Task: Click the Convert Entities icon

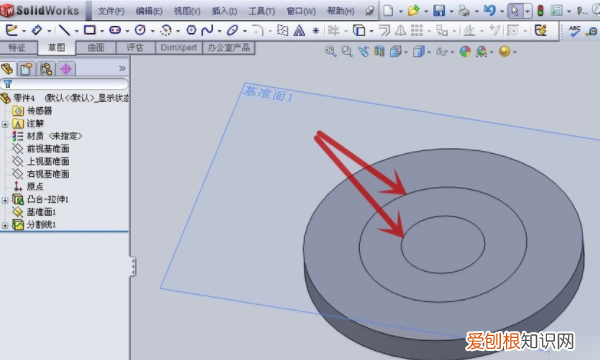Action: (359, 30)
